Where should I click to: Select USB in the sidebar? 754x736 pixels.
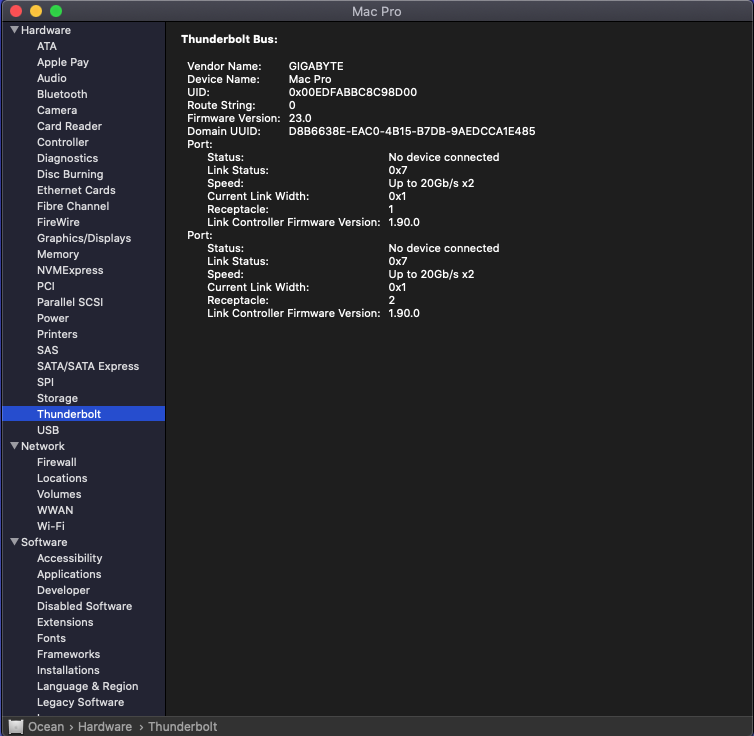pyautogui.click(x=48, y=430)
